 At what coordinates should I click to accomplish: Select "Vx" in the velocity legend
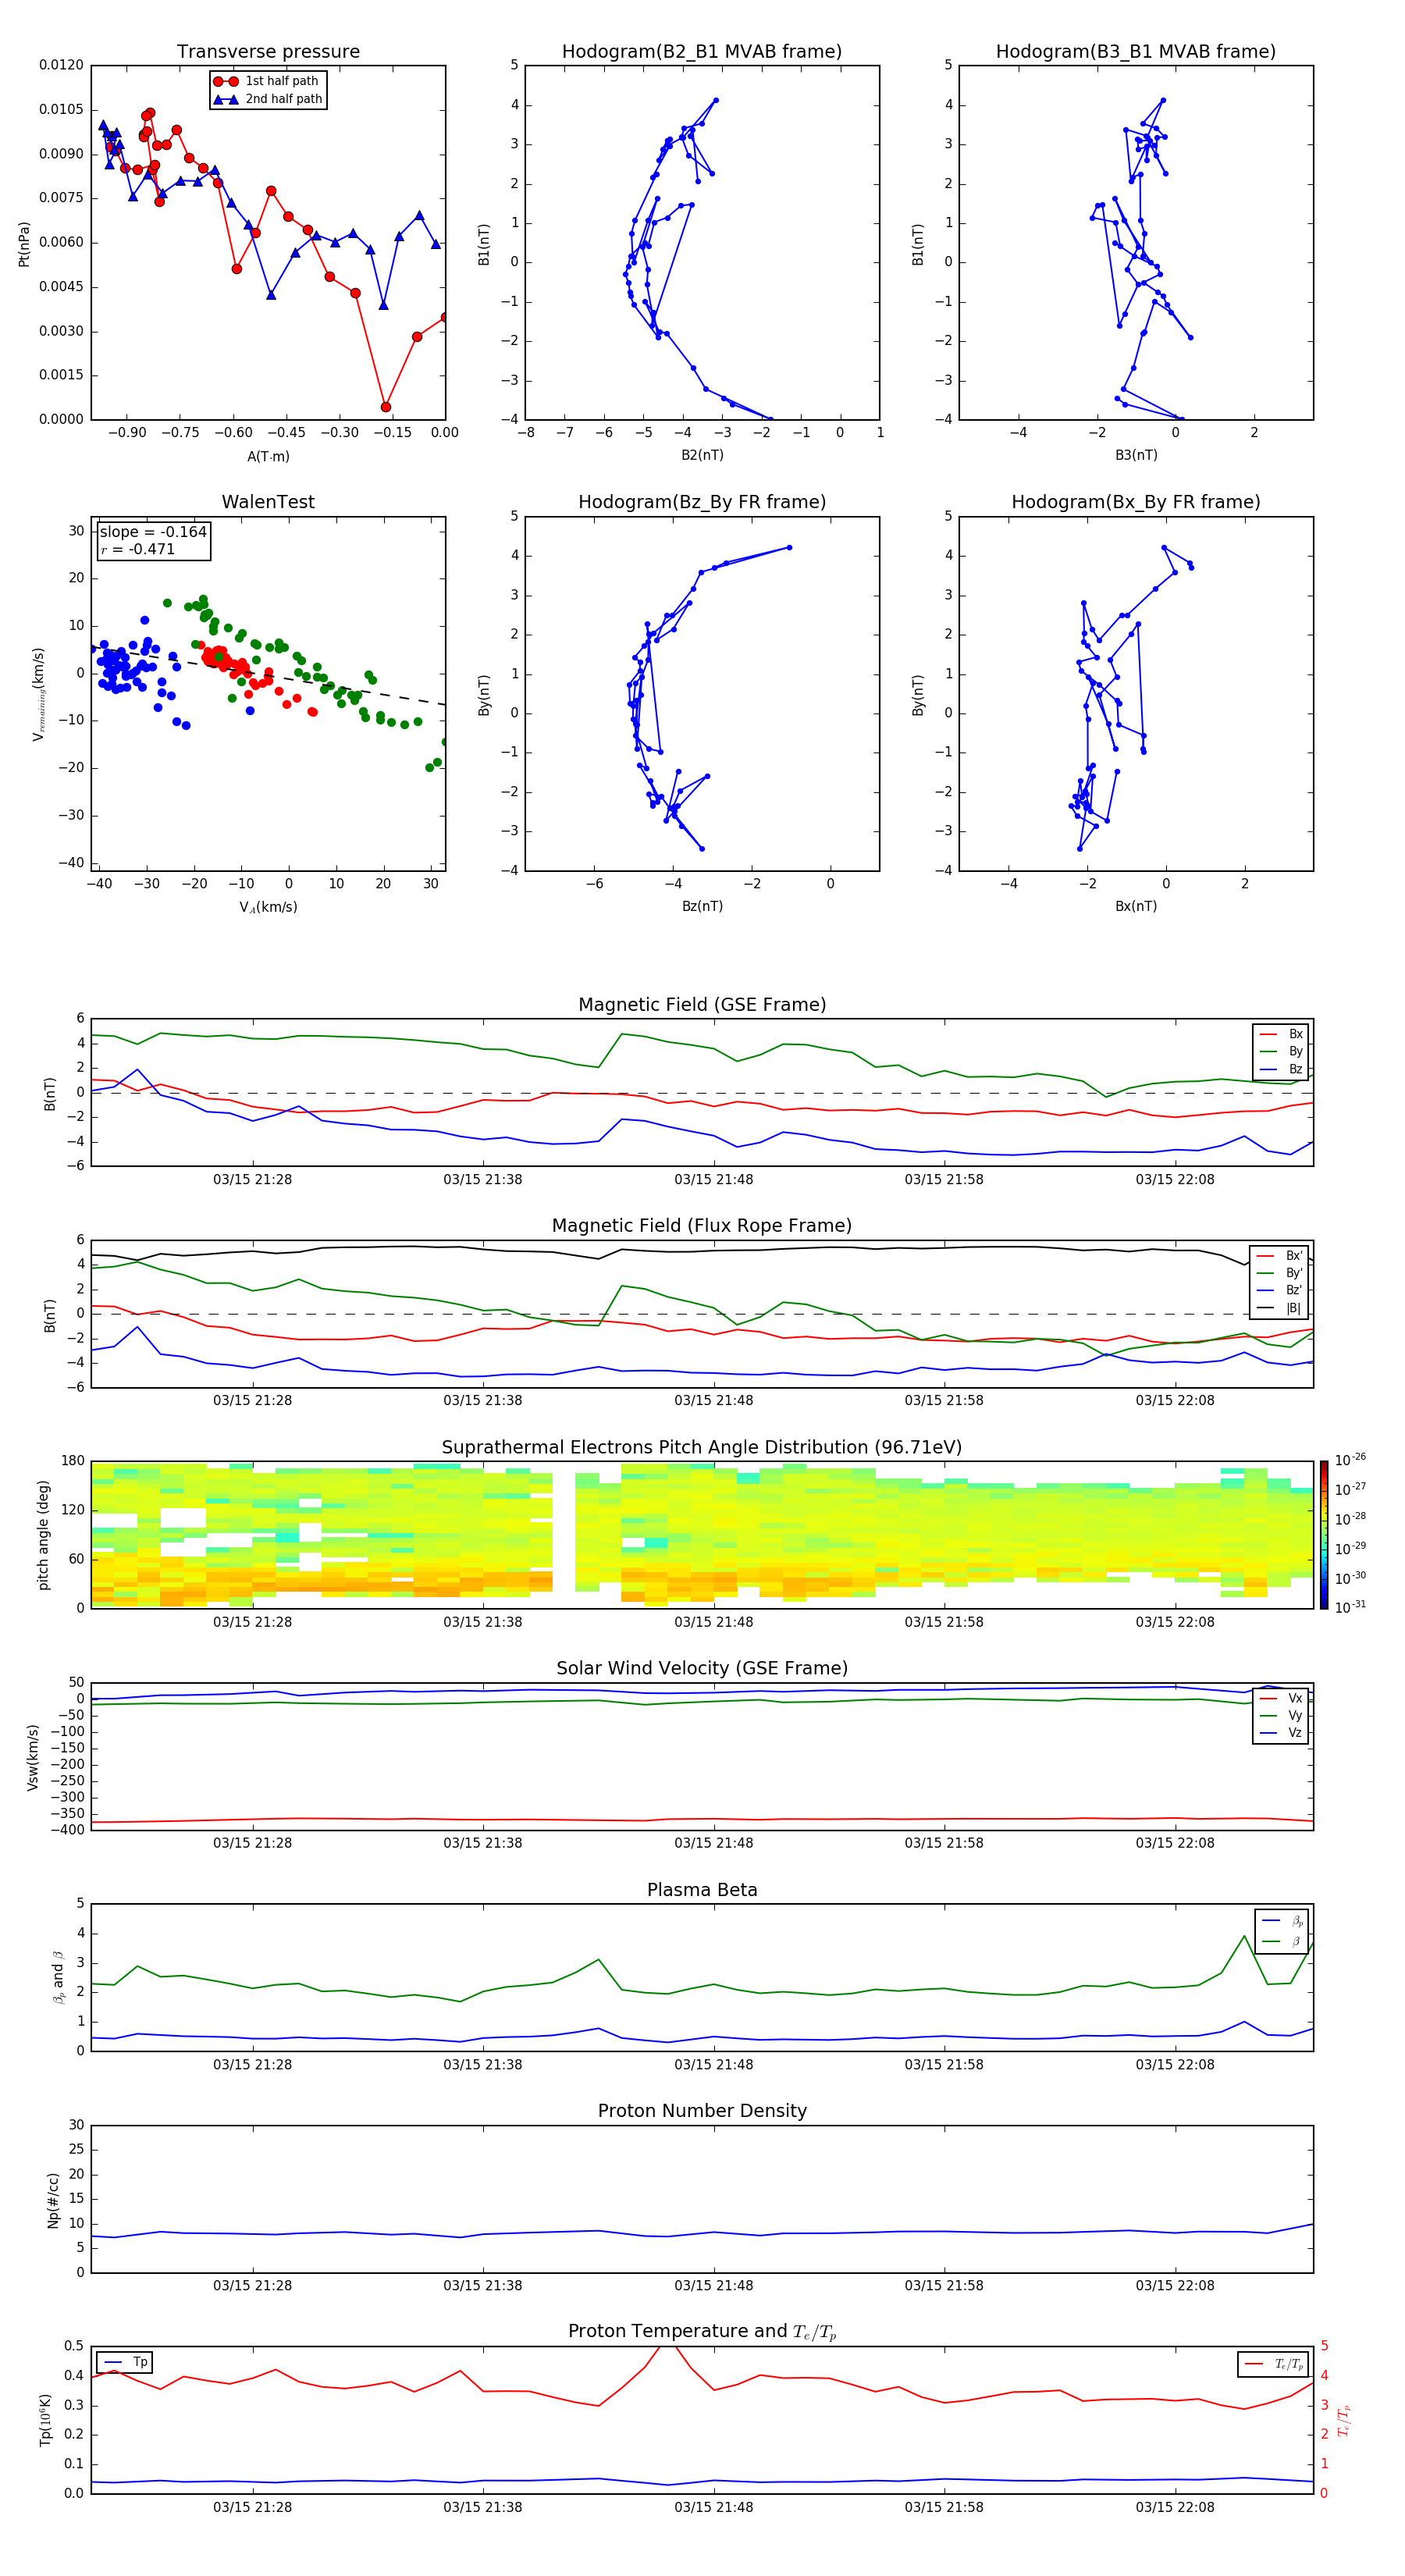pyautogui.click(x=1282, y=1698)
